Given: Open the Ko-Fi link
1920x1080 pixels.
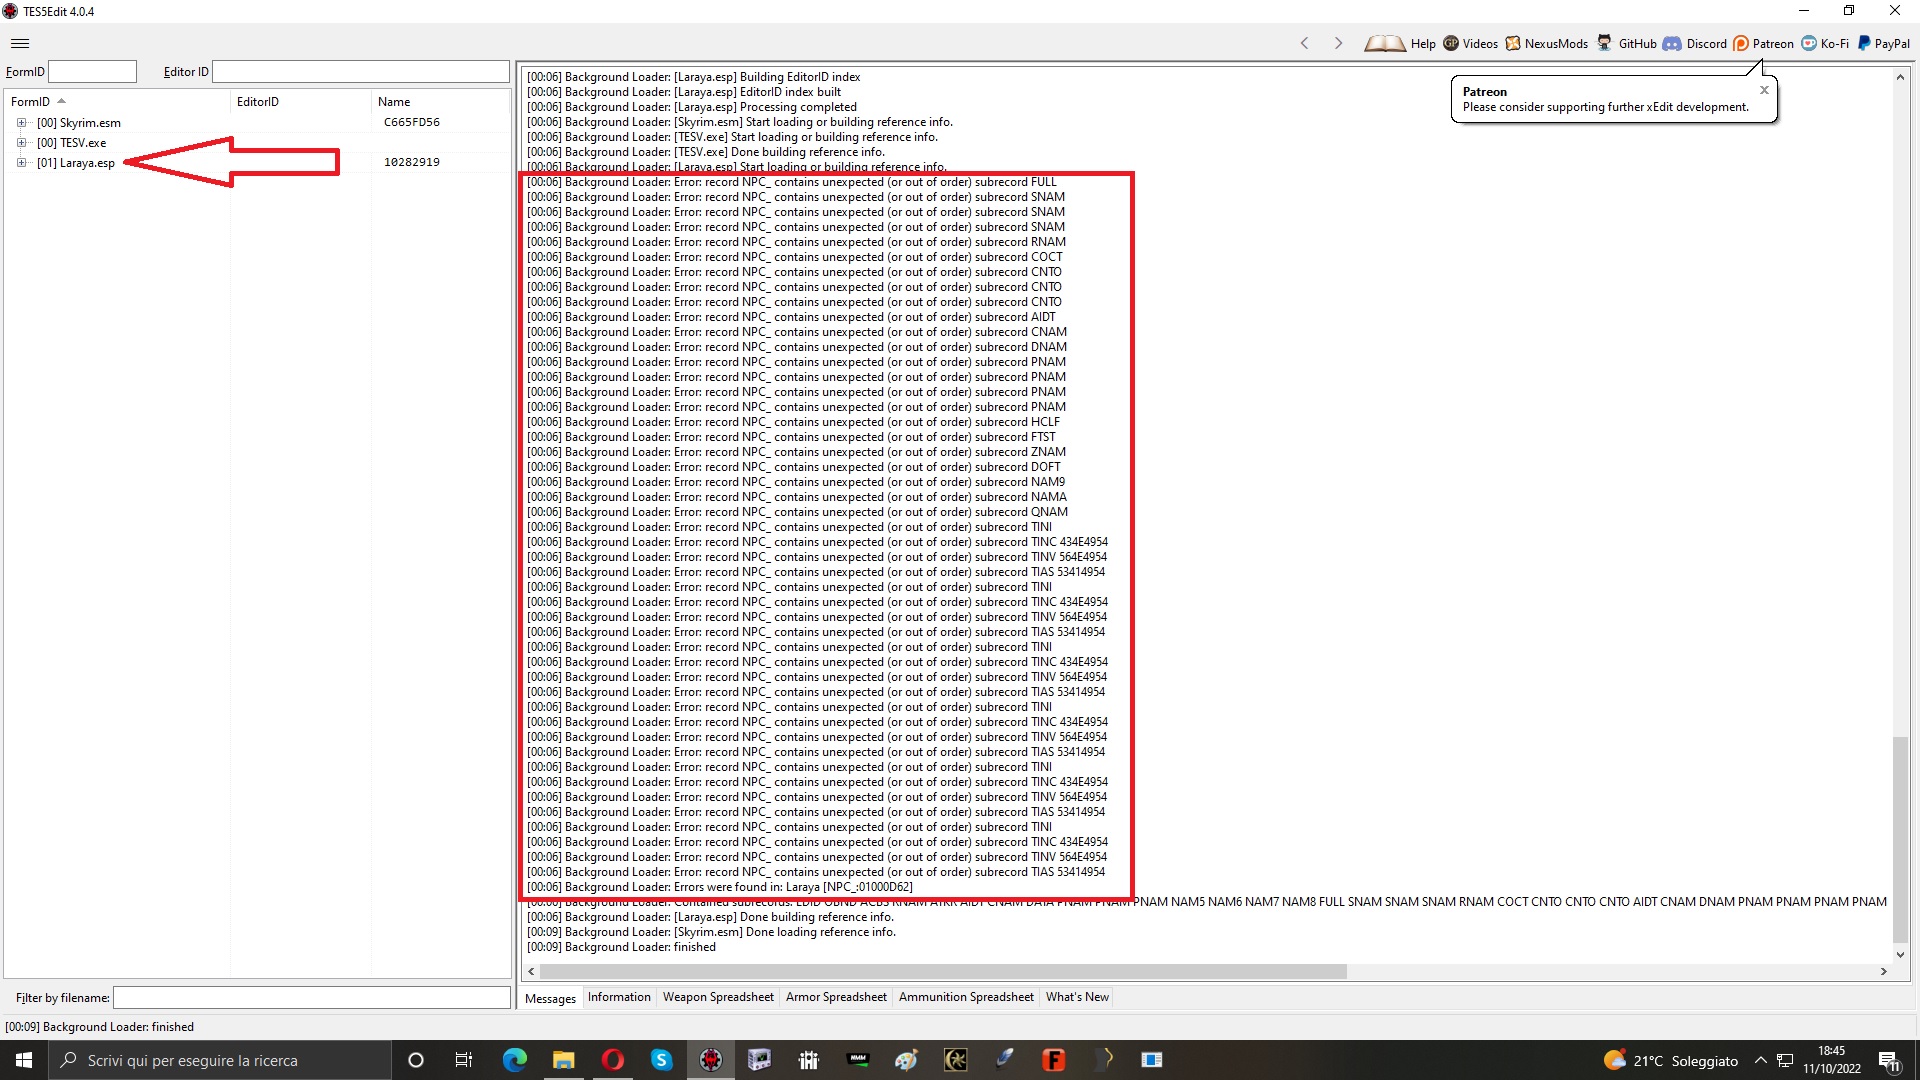Looking at the screenshot, I should click(x=1825, y=43).
